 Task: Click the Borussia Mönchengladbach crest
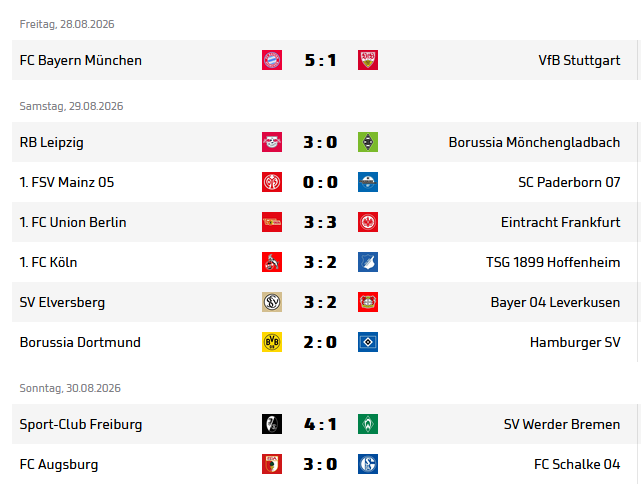(x=368, y=142)
